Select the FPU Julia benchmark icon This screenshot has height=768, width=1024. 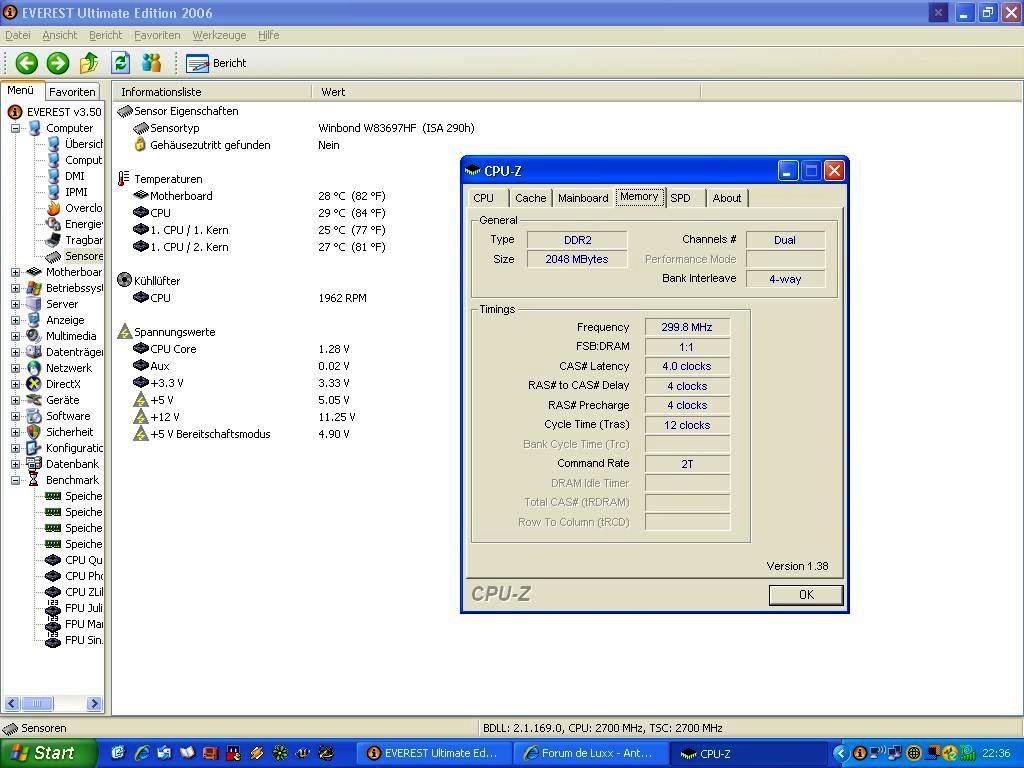click(54, 609)
